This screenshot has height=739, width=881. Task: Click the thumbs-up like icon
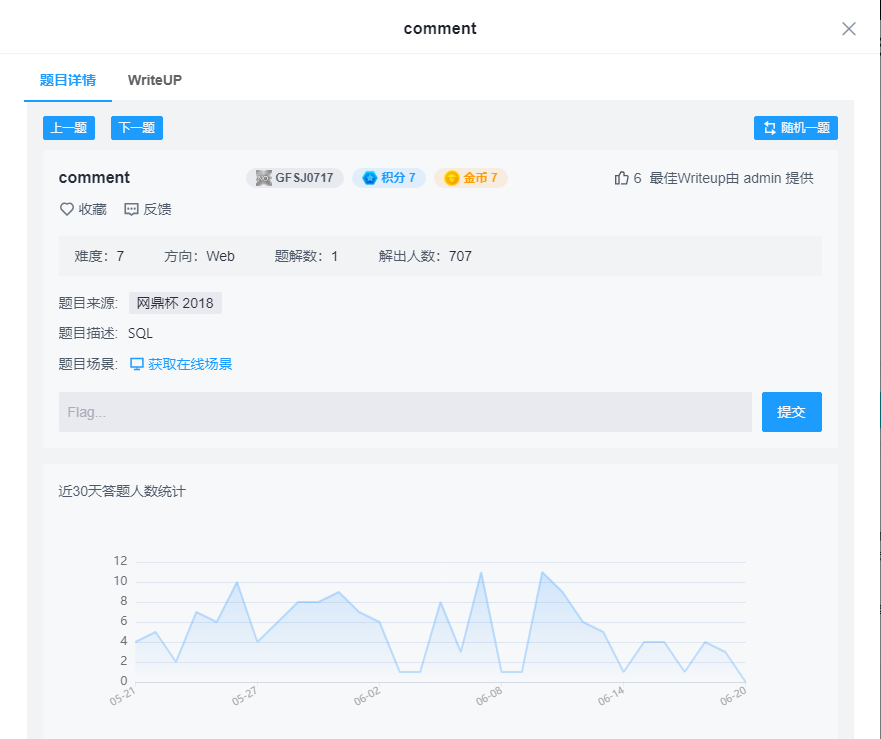[621, 178]
